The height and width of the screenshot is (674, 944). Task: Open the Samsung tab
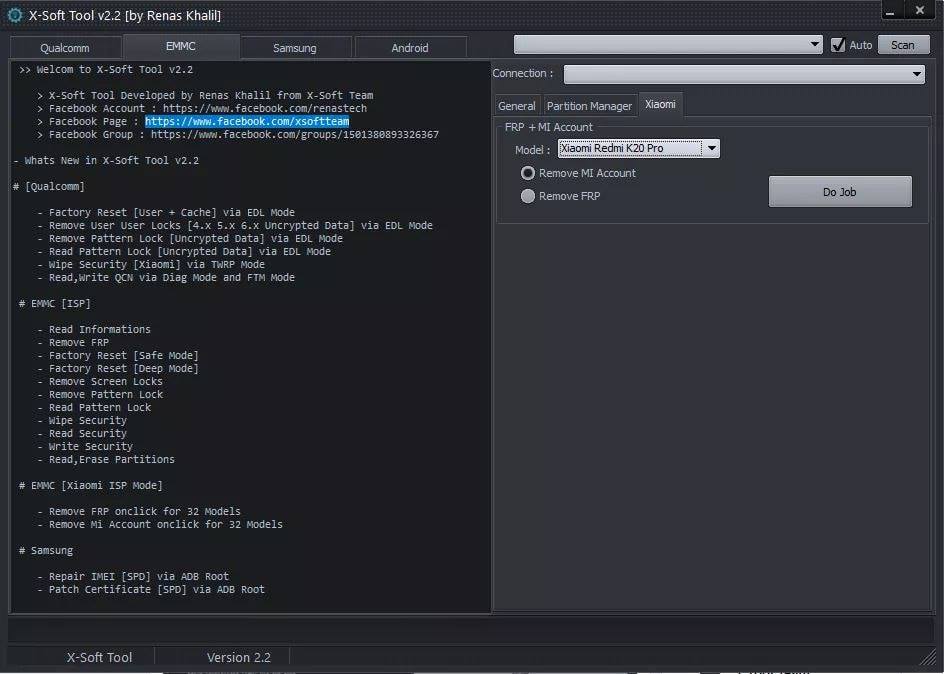[x=294, y=48]
